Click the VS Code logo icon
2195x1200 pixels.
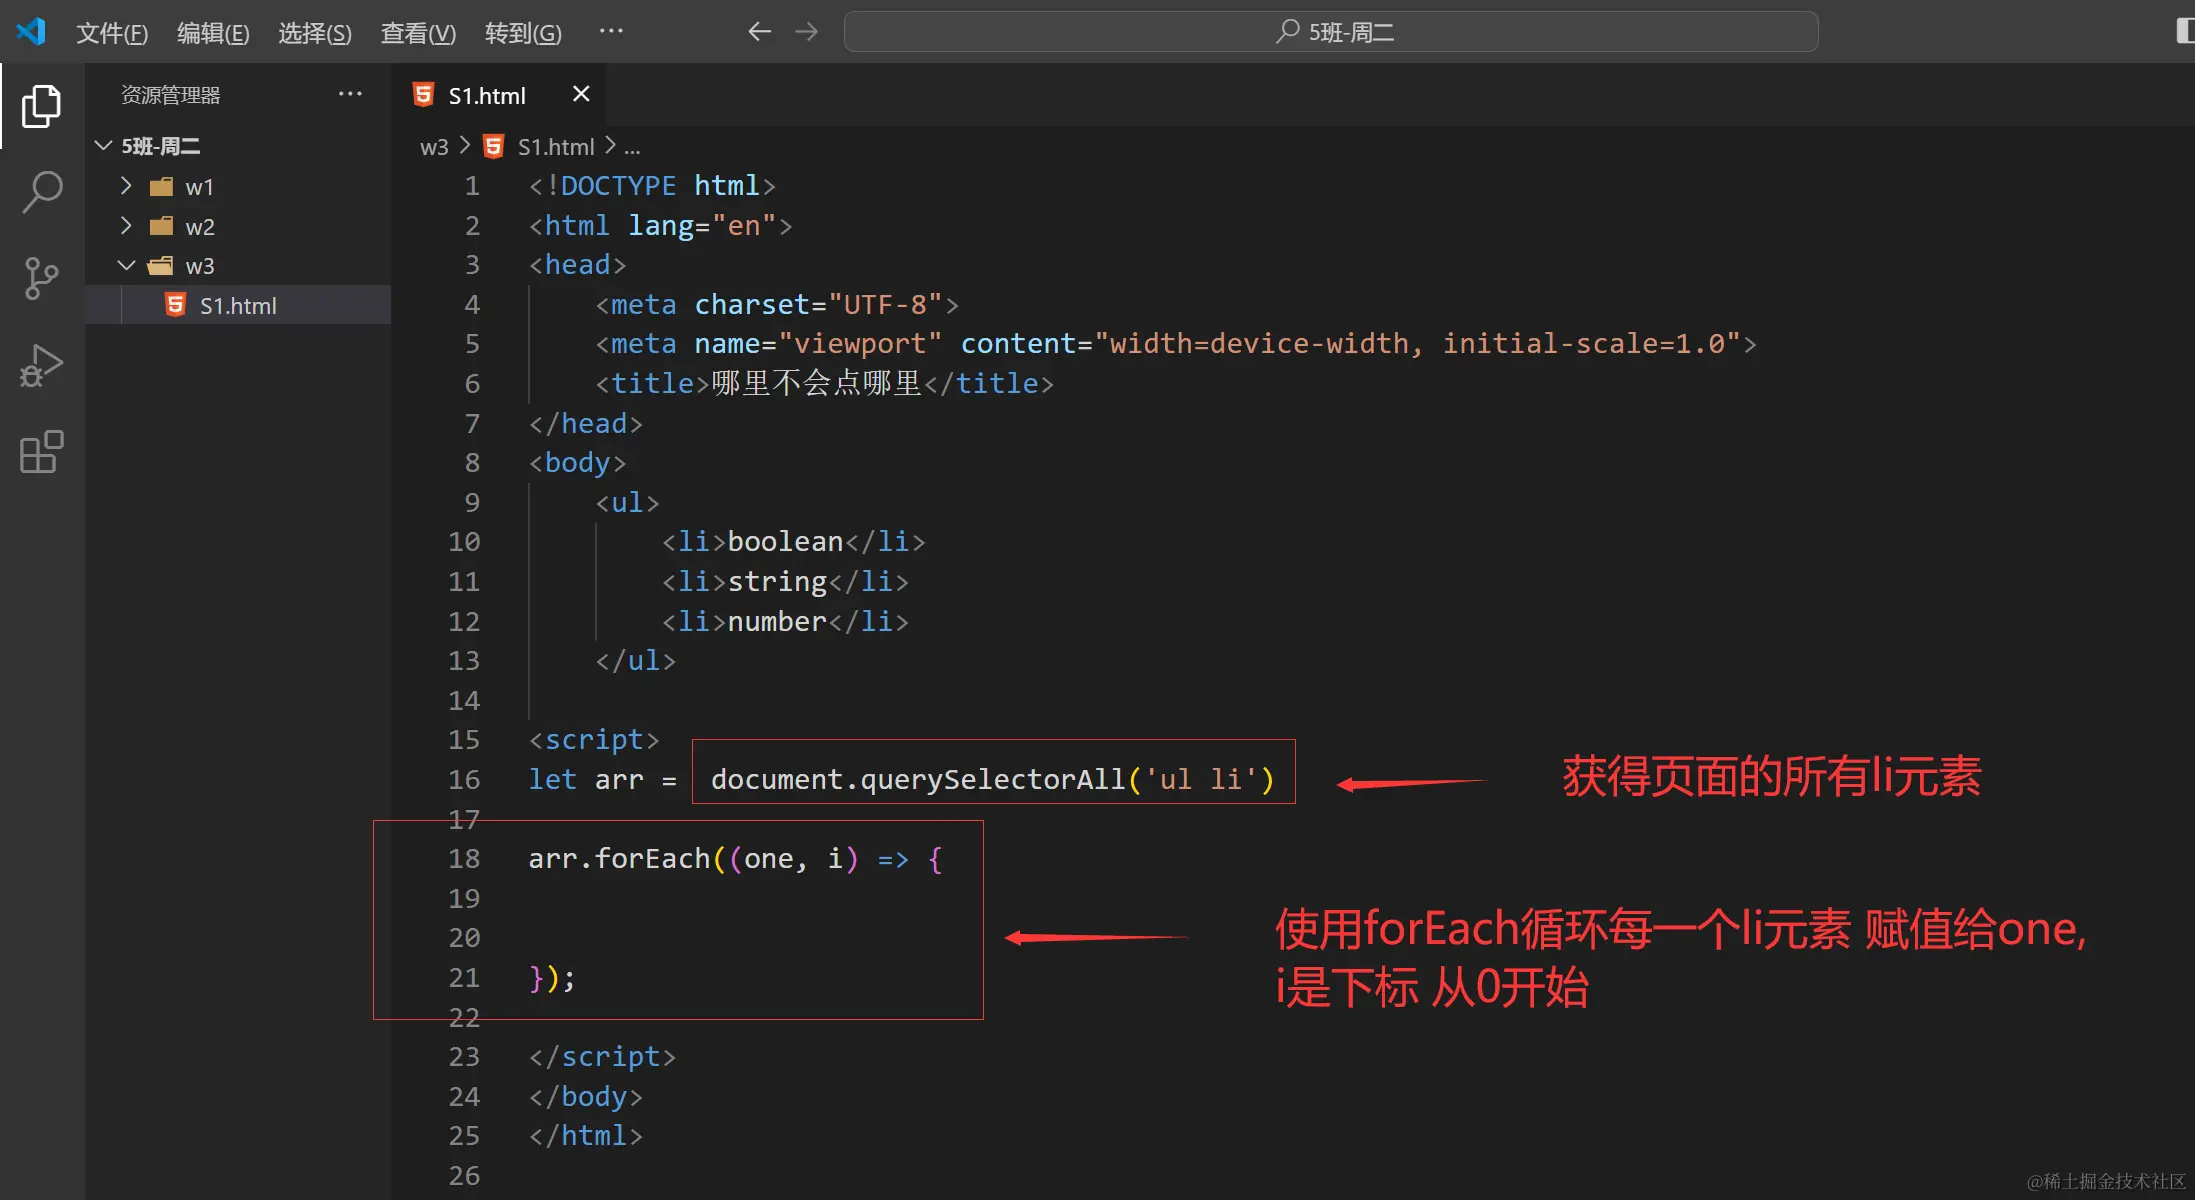[31, 32]
